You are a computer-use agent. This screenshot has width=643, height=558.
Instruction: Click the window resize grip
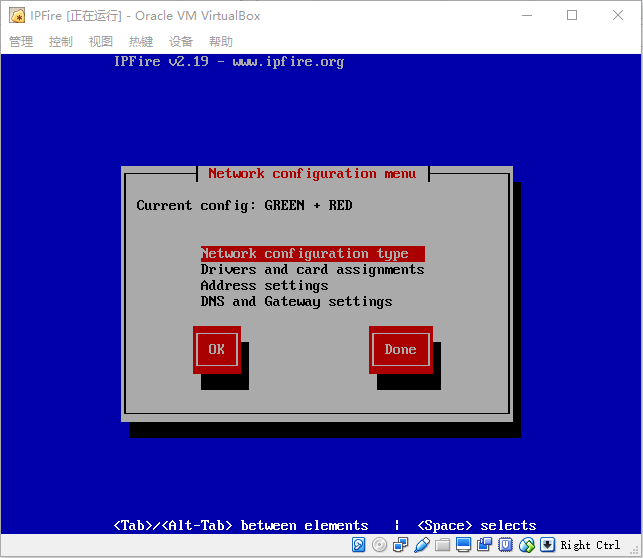(635, 550)
